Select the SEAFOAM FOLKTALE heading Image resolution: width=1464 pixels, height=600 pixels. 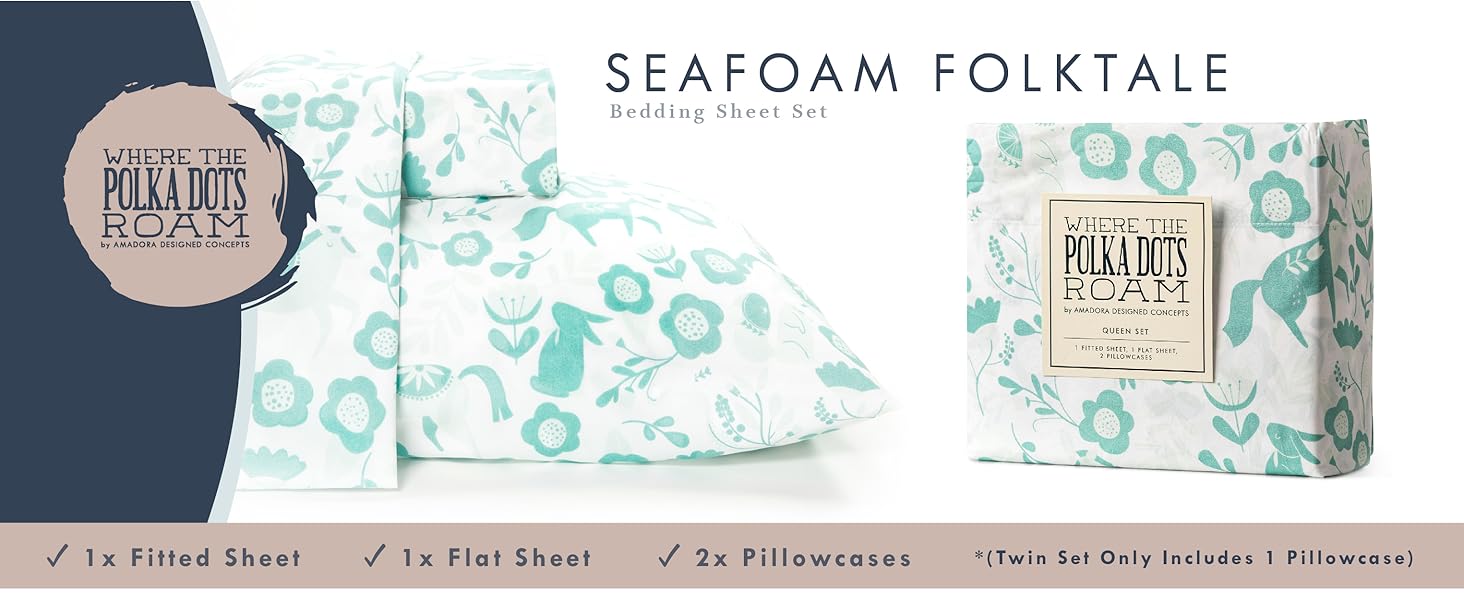(x=917, y=73)
